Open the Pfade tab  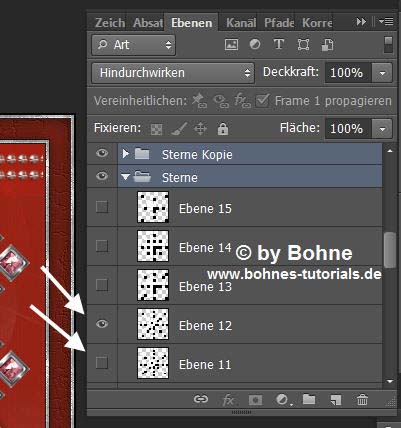[x=279, y=23]
